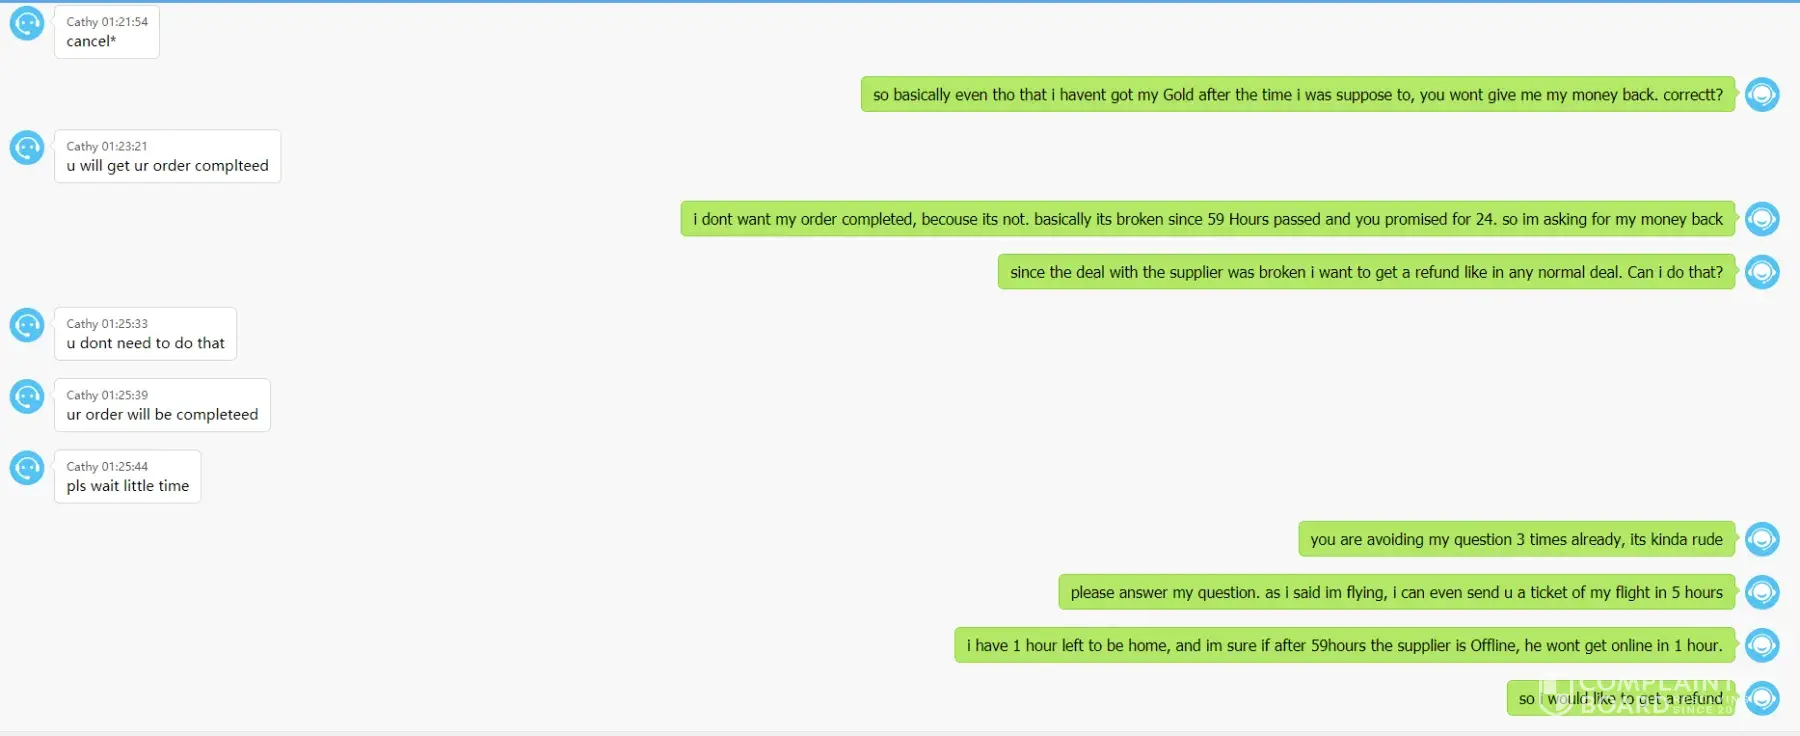
Task: Click the customer avatar next to the "kinda rude" message
Action: pyautogui.click(x=1762, y=539)
